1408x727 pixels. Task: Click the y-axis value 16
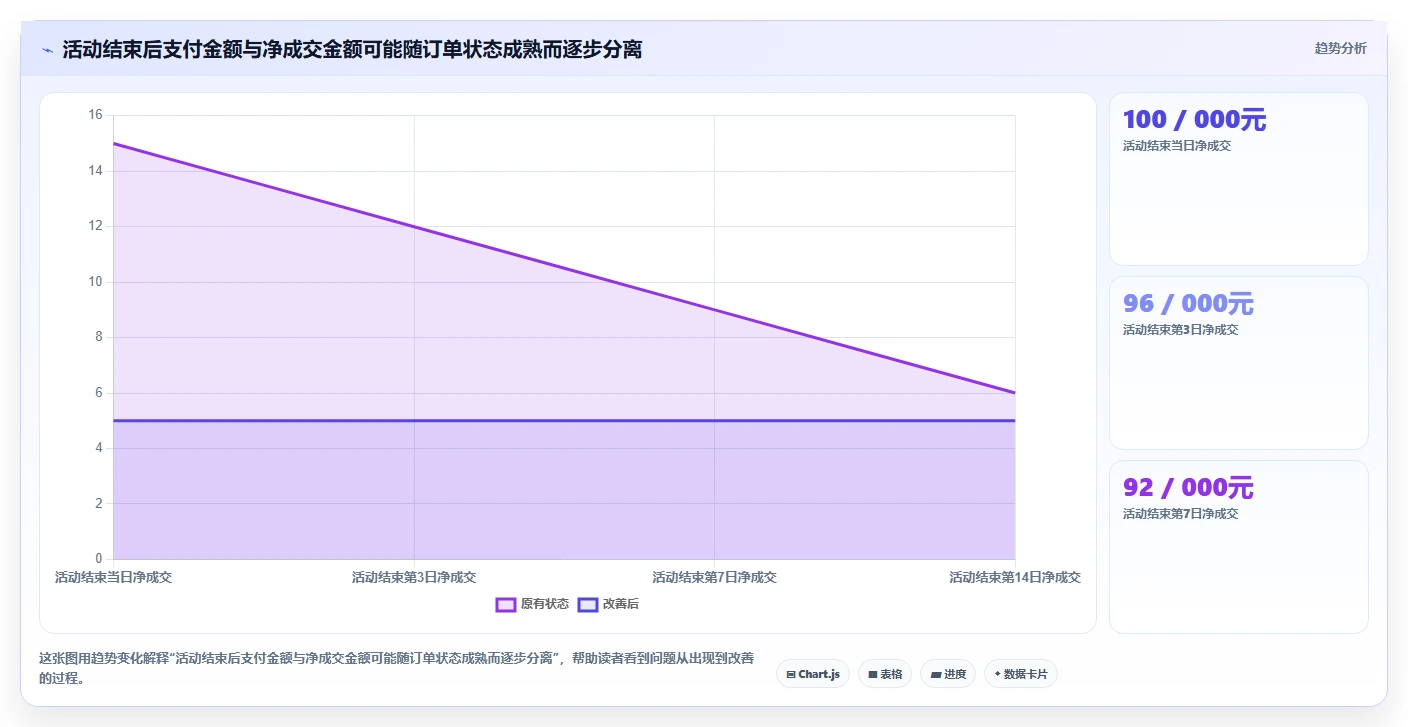[96, 115]
